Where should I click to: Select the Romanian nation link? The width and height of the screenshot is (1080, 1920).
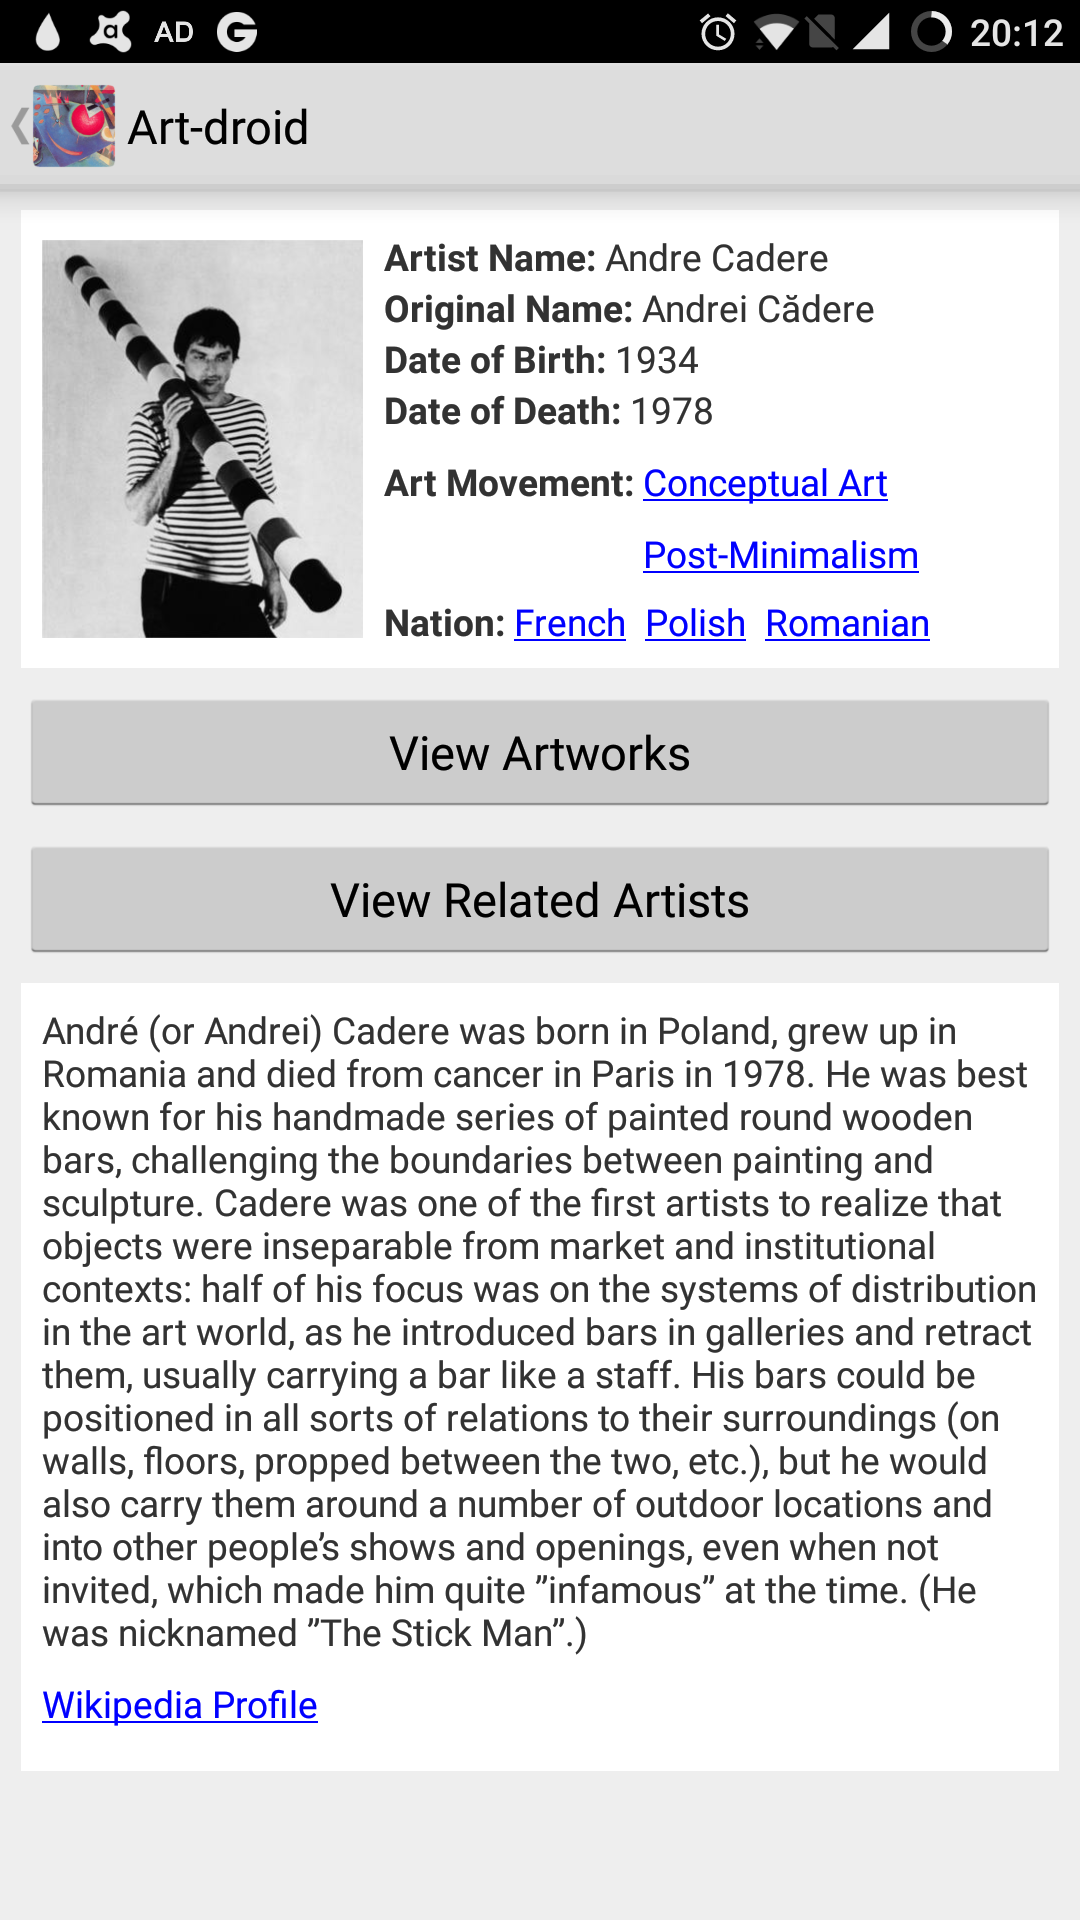point(847,623)
